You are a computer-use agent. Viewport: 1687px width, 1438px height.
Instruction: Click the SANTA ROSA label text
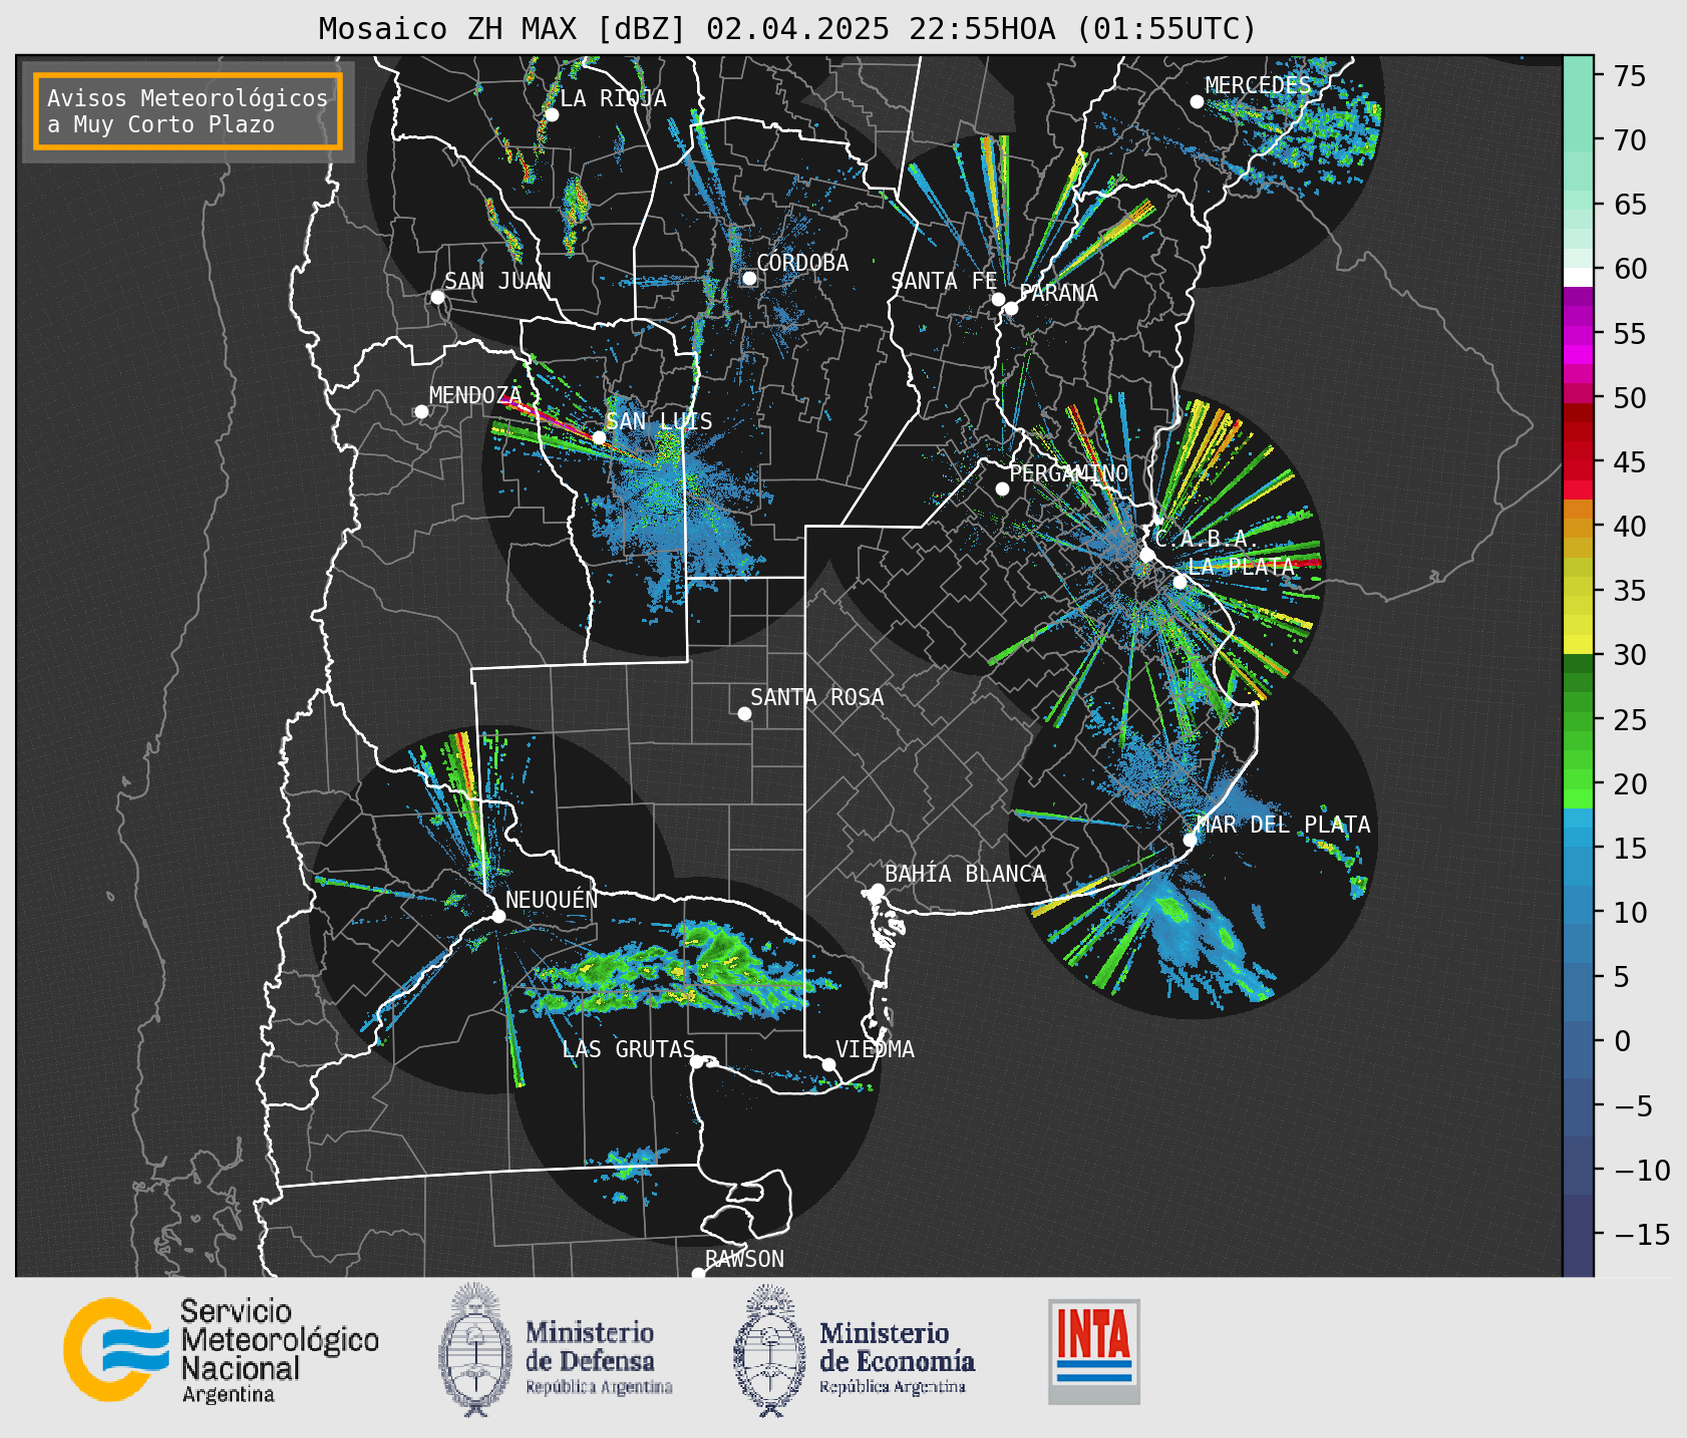(817, 697)
